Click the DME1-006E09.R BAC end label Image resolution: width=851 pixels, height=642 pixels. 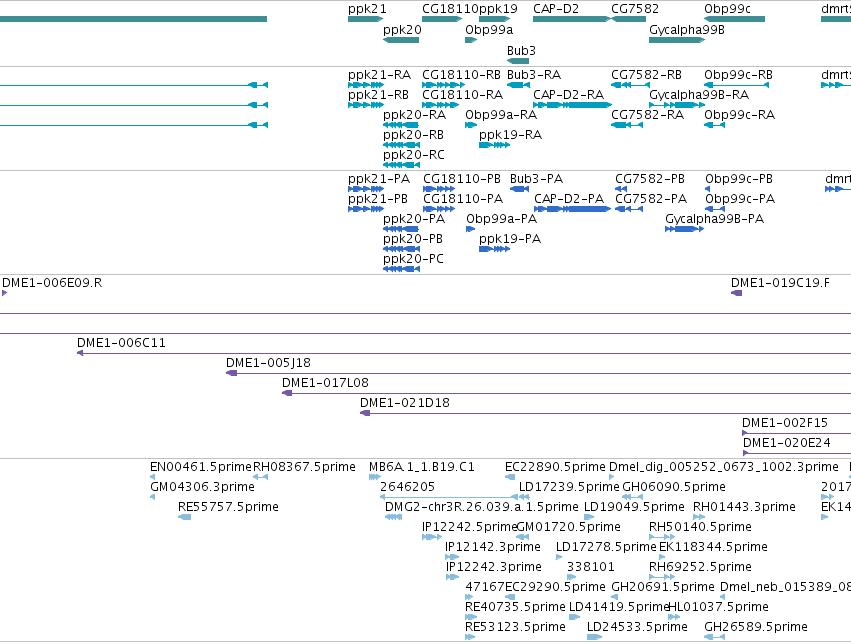52,283
